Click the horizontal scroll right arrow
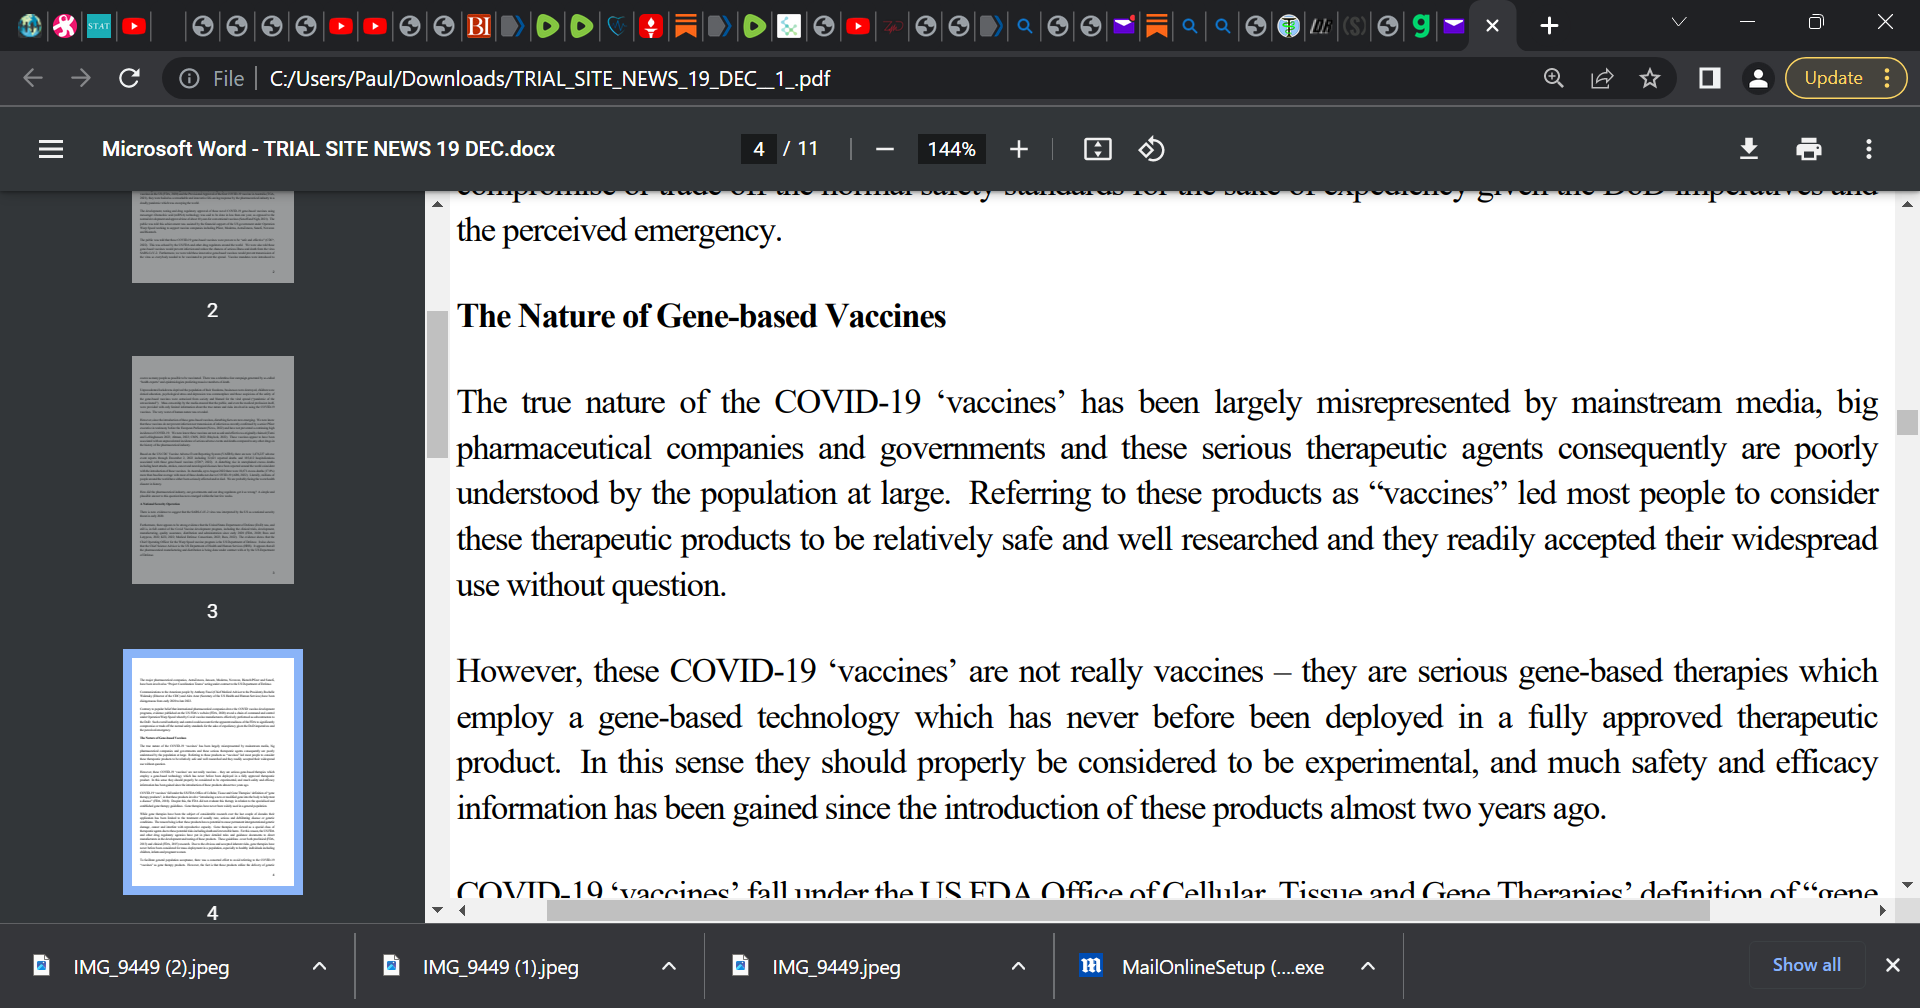This screenshot has width=1920, height=1008. coord(1883,910)
